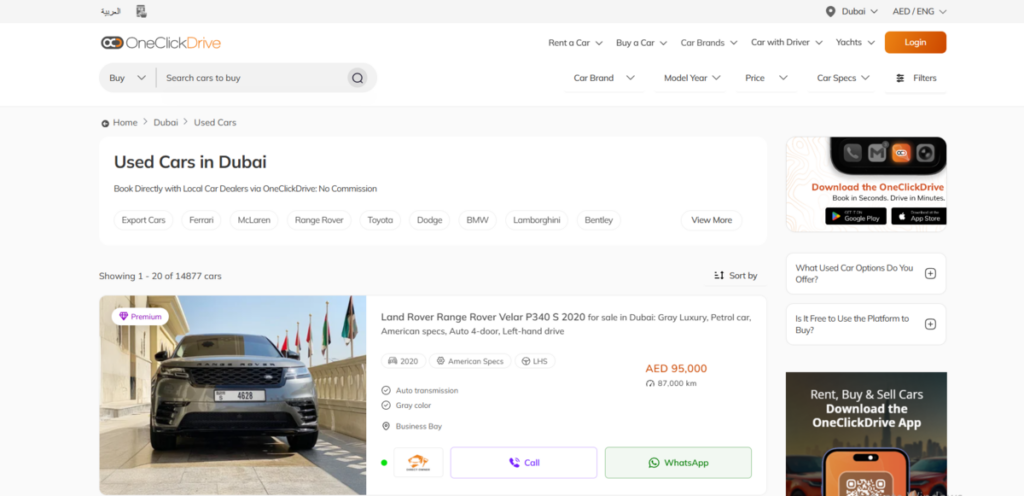The width and height of the screenshot is (1024, 496).
Task: Expand 'Is It Free to Use' plus icon
Action: [931, 324]
